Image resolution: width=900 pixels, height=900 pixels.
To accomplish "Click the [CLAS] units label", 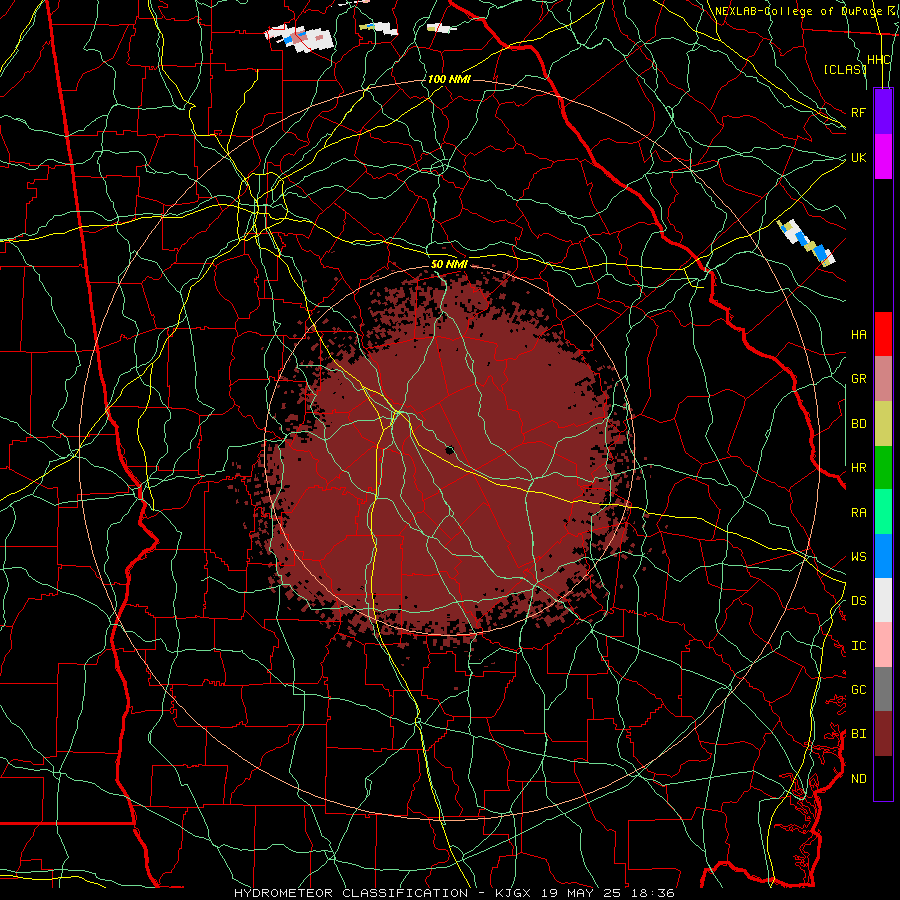I will click(844, 69).
